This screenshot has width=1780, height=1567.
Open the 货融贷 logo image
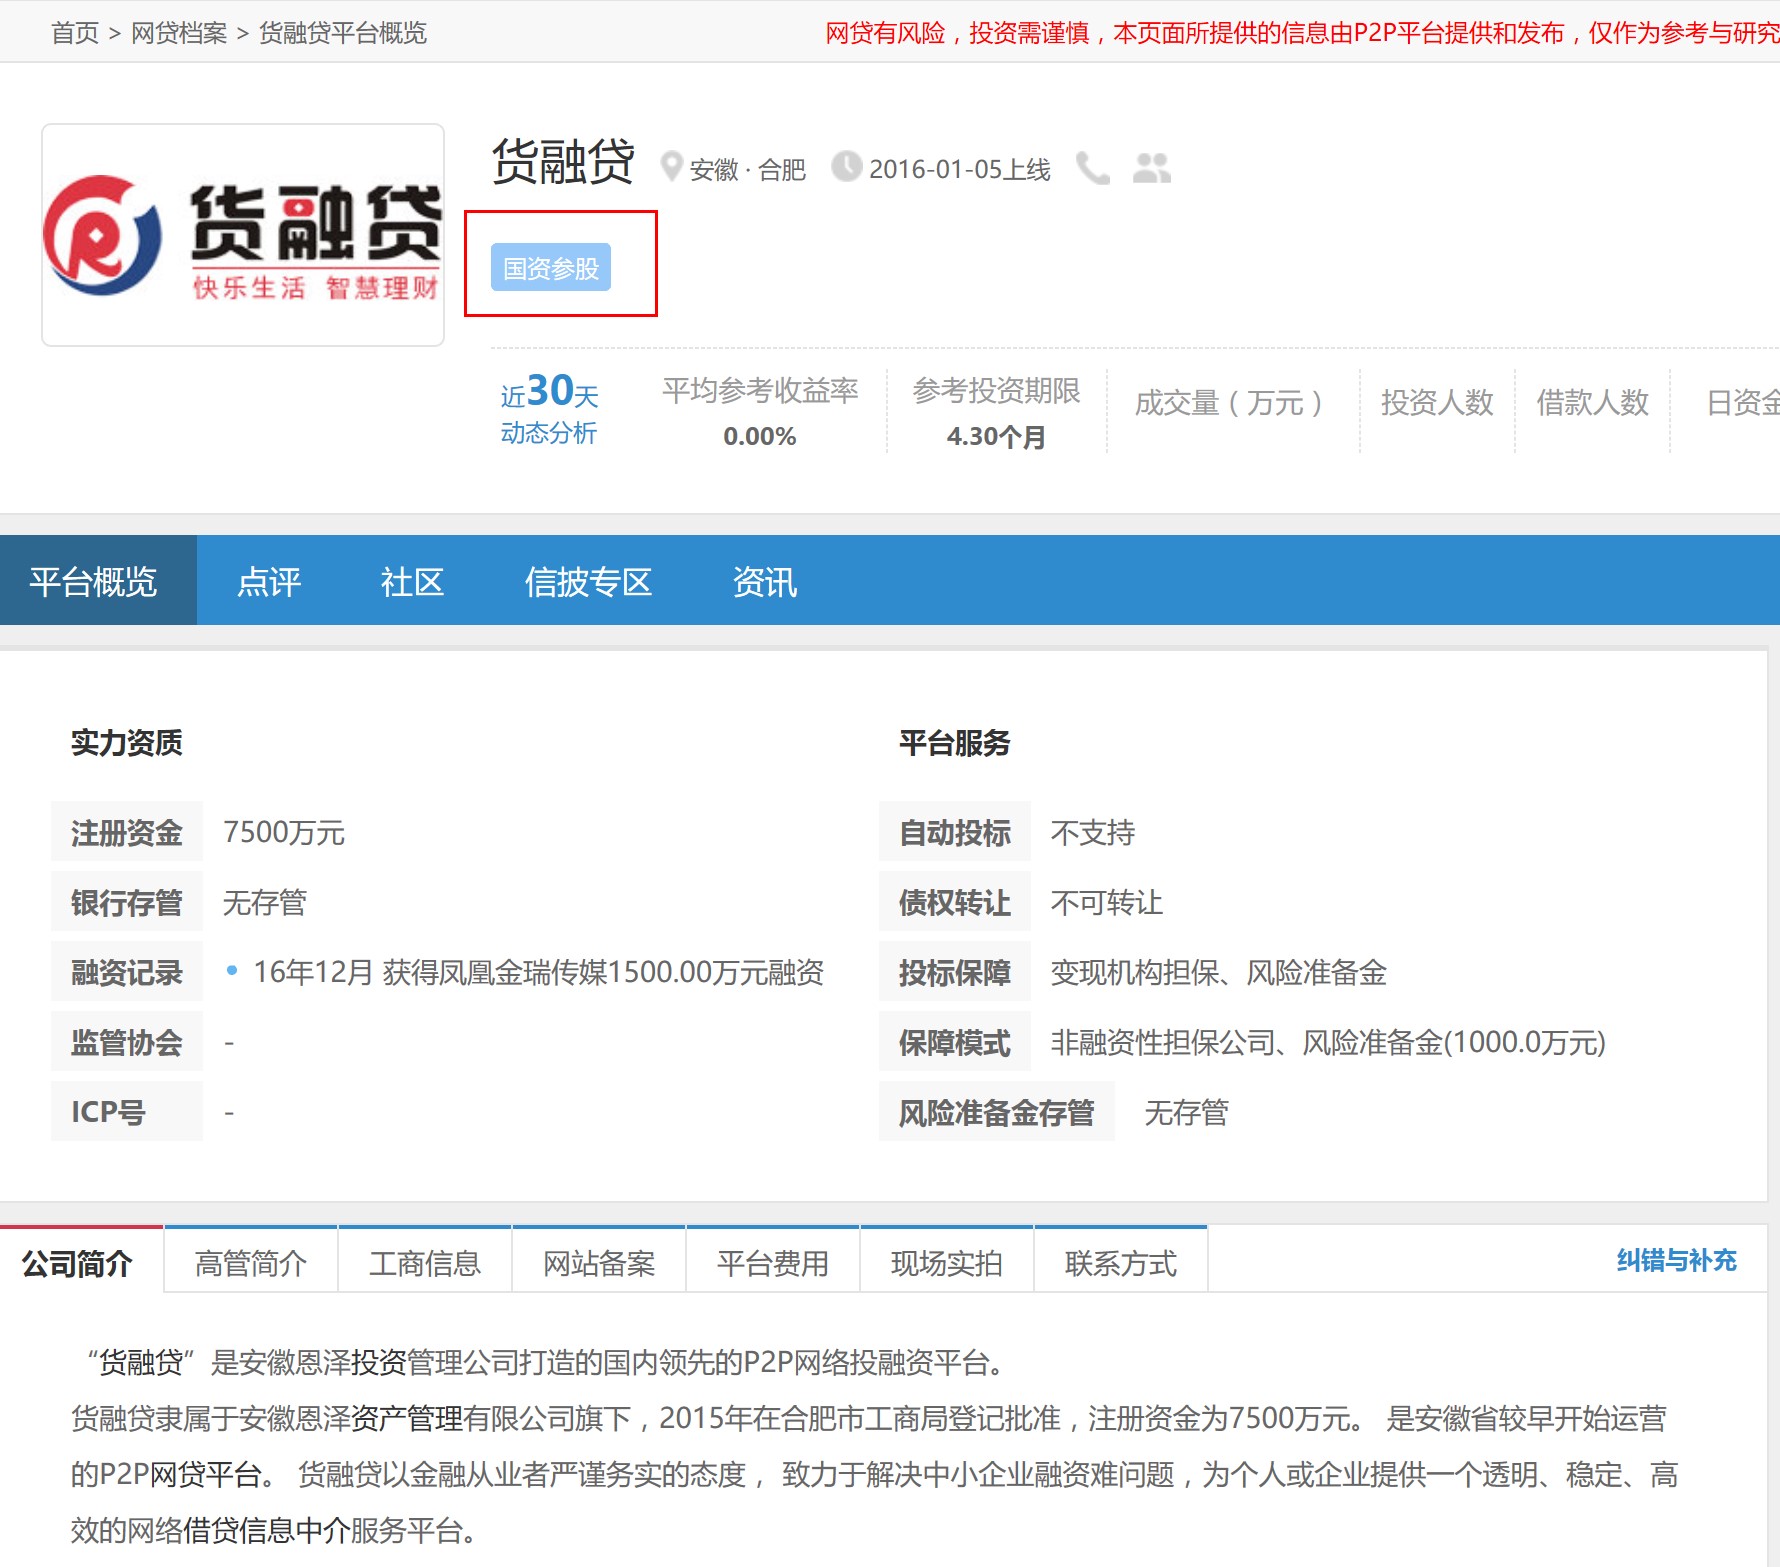point(243,235)
